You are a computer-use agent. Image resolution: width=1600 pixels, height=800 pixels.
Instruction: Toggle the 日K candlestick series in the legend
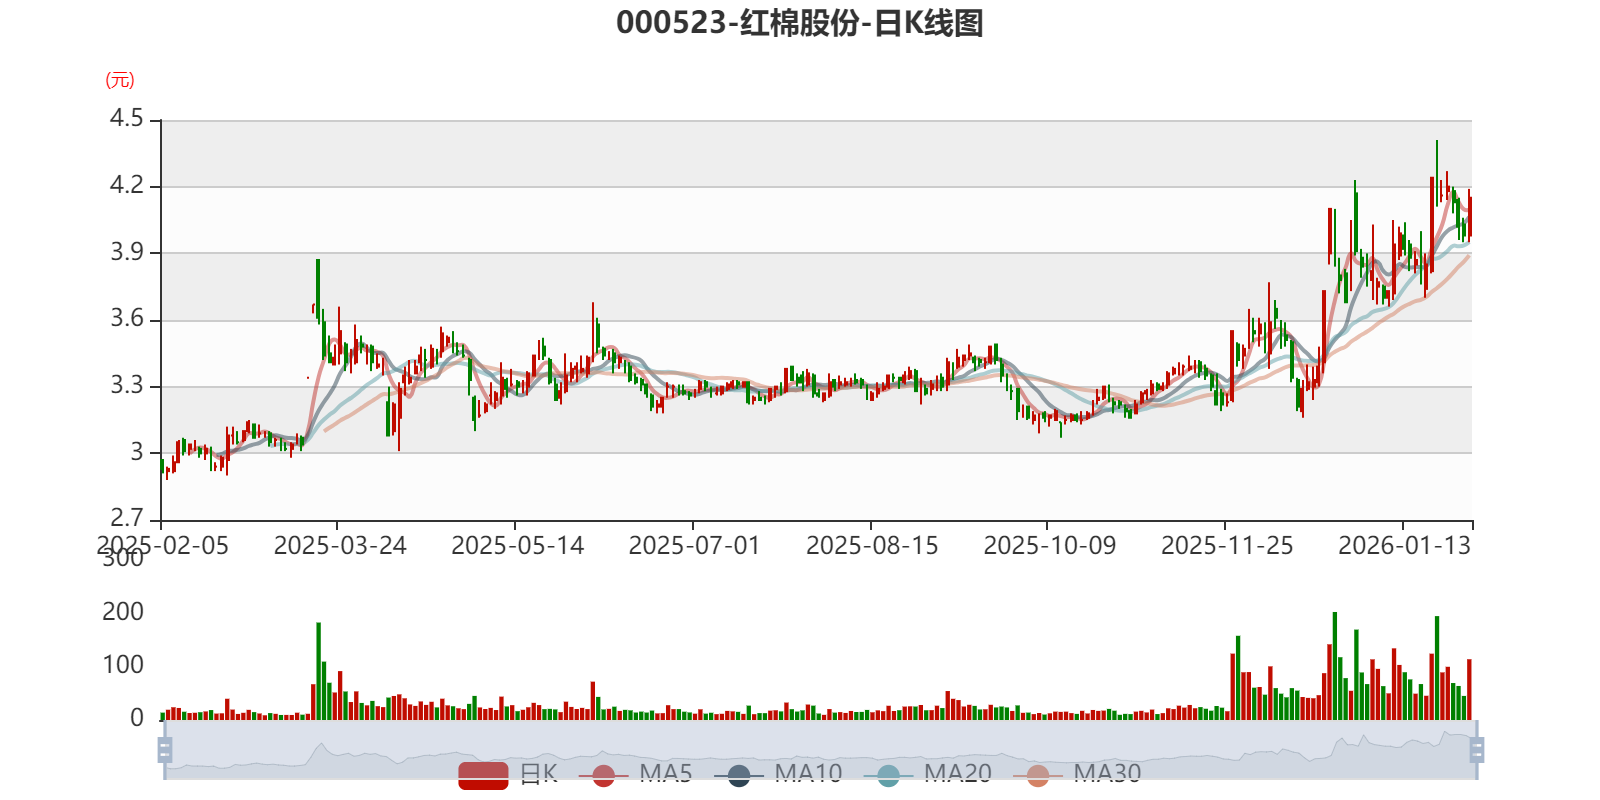508,774
